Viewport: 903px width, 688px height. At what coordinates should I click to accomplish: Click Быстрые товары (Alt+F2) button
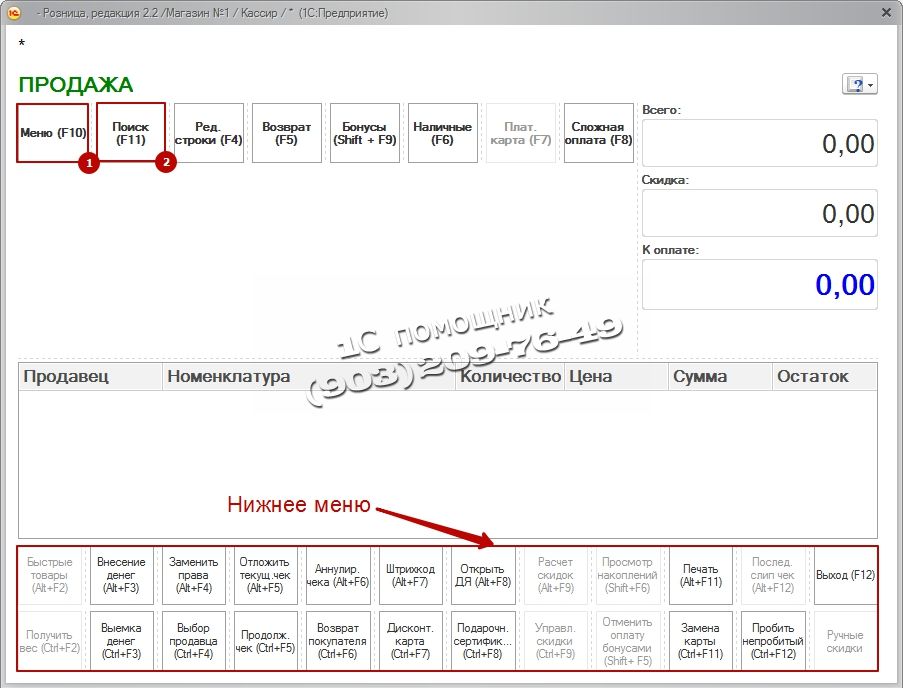(x=50, y=575)
